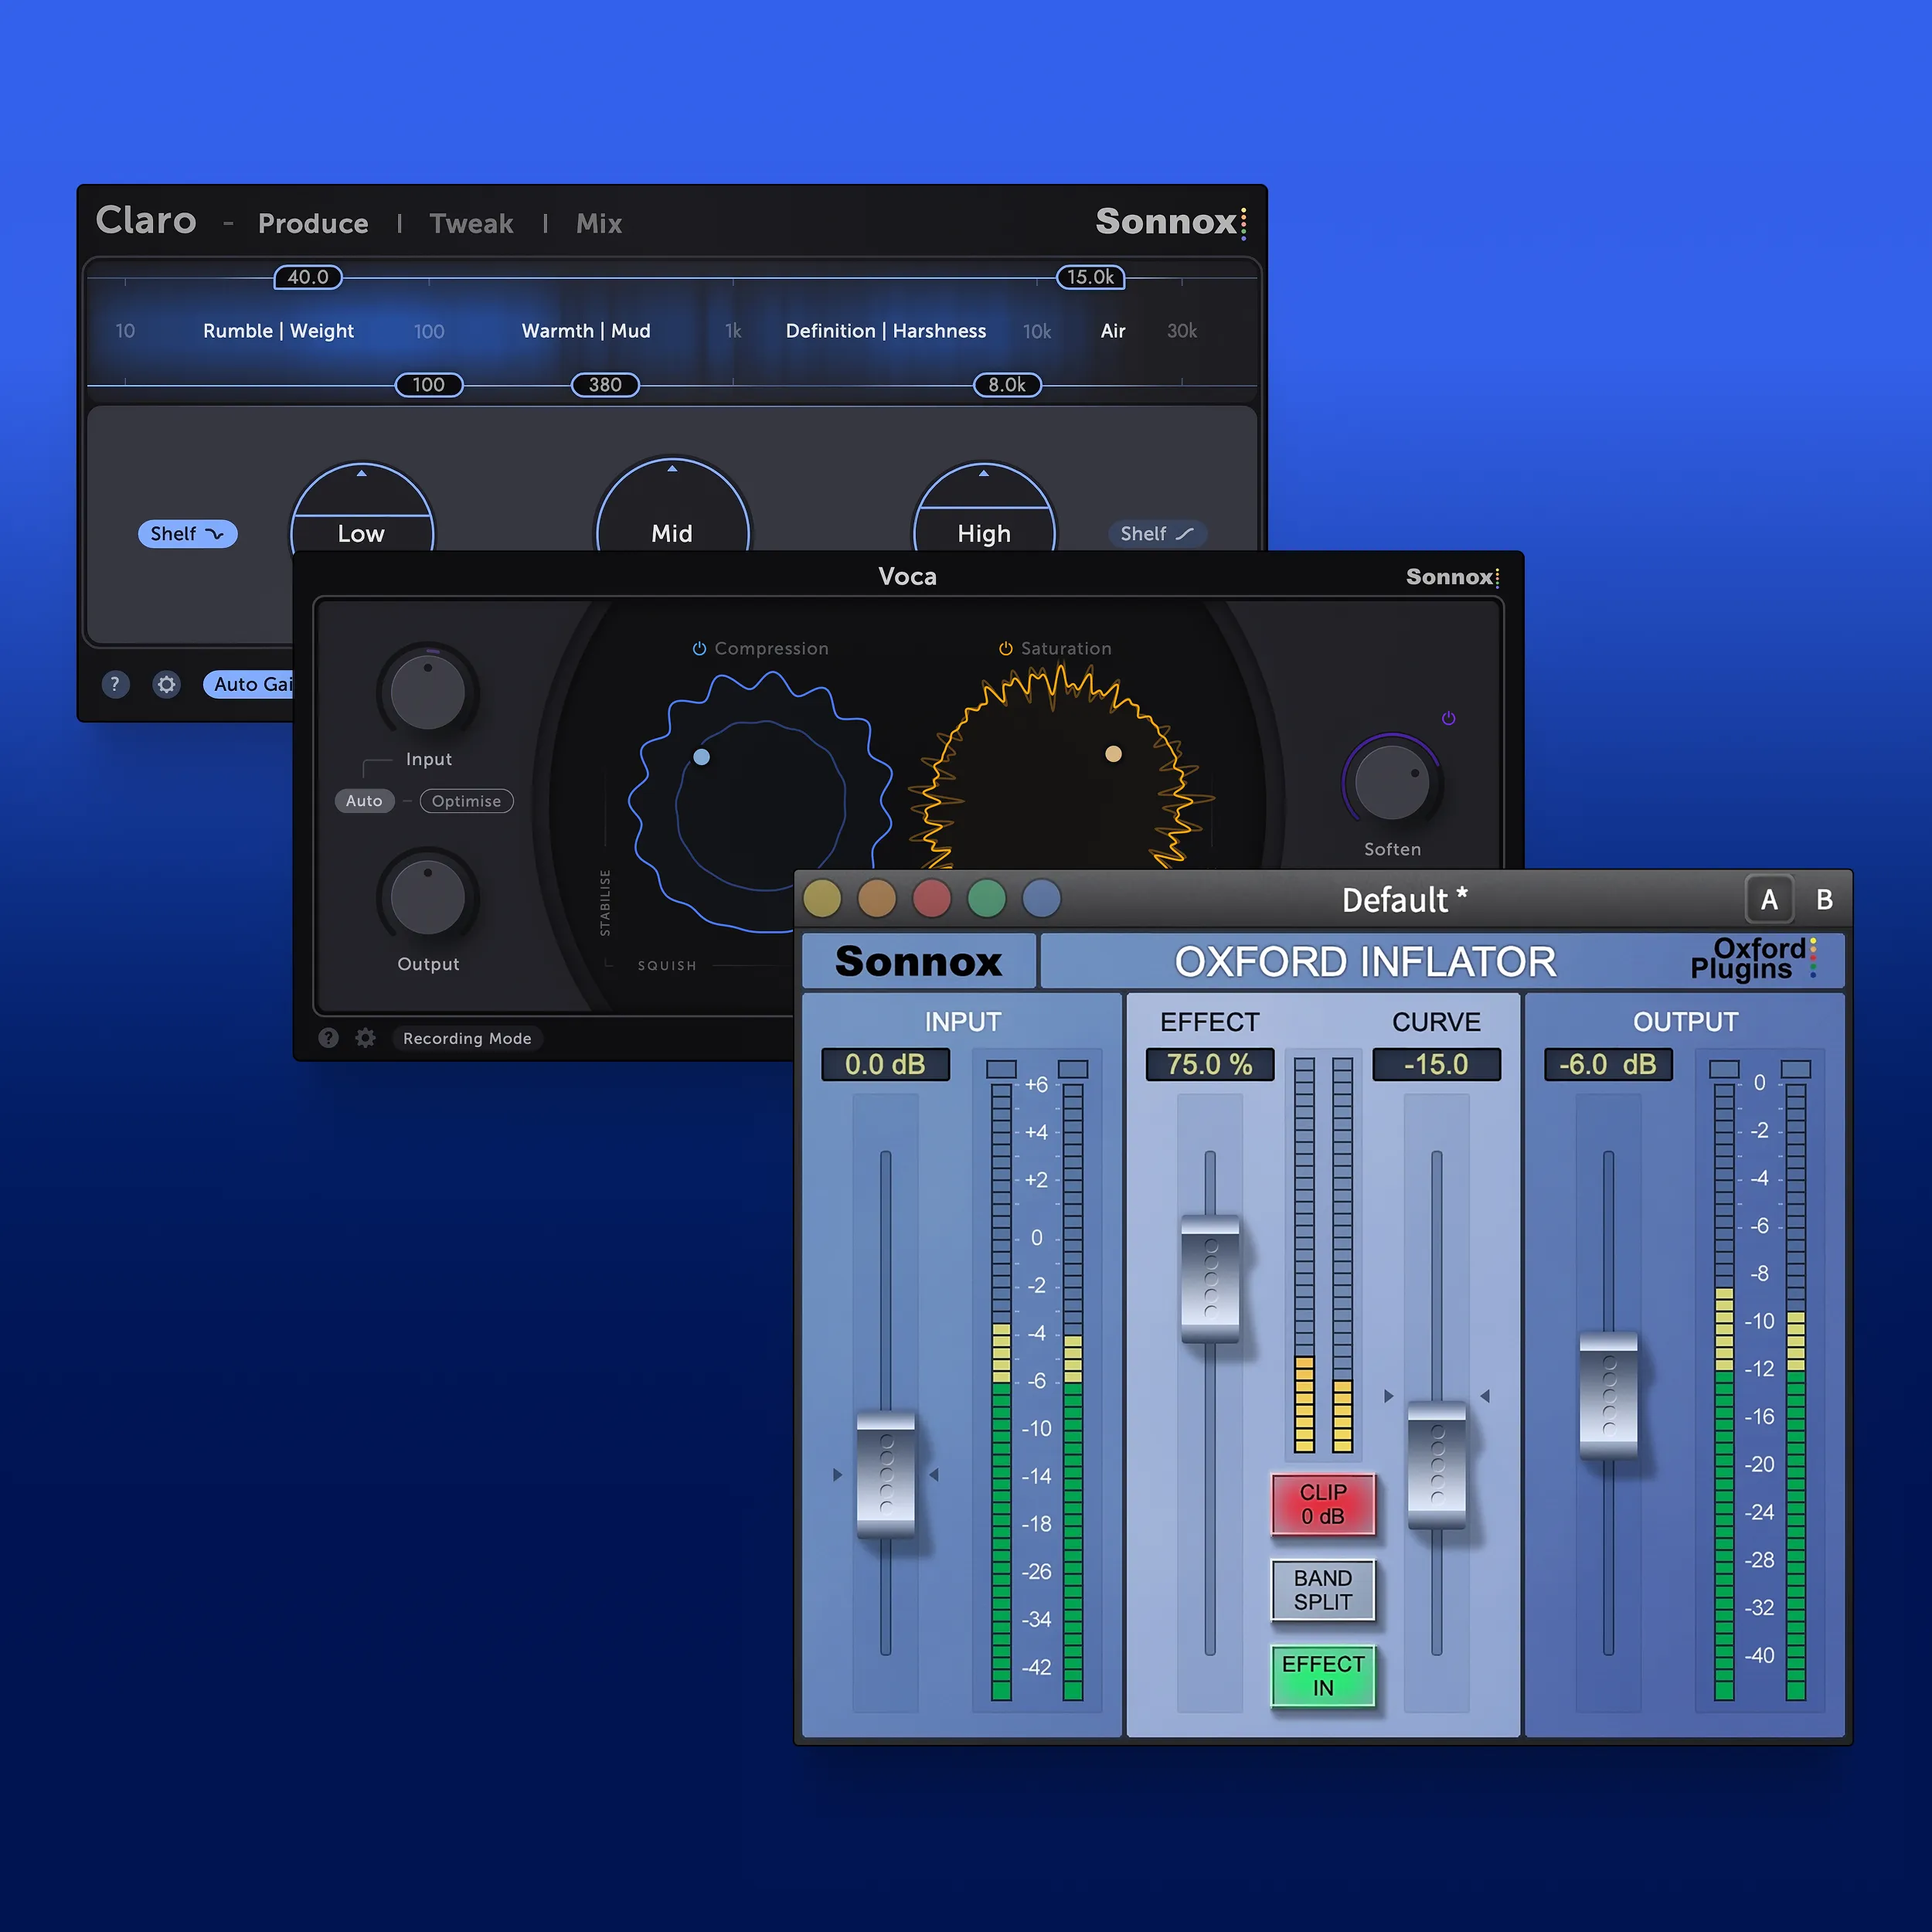1932x1932 pixels.
Task: Click the Sonnox logo in Oxford Inflator
Action: click(x=918, y=961)
